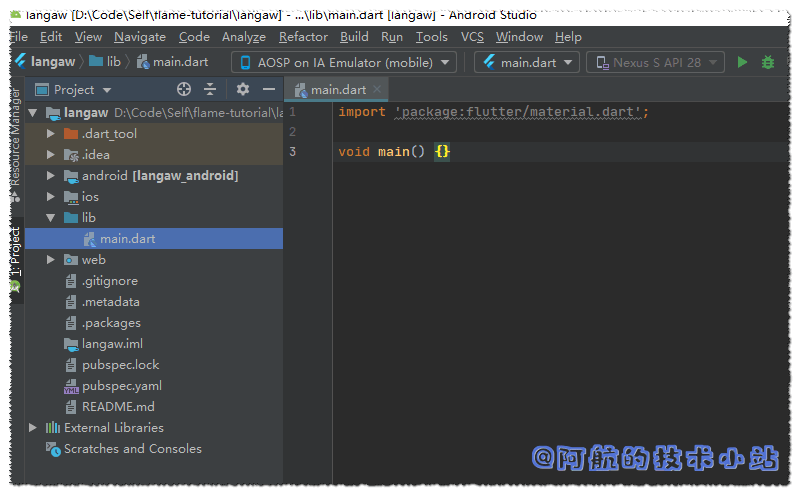Click the void main() line in editor

click(380, 152)
